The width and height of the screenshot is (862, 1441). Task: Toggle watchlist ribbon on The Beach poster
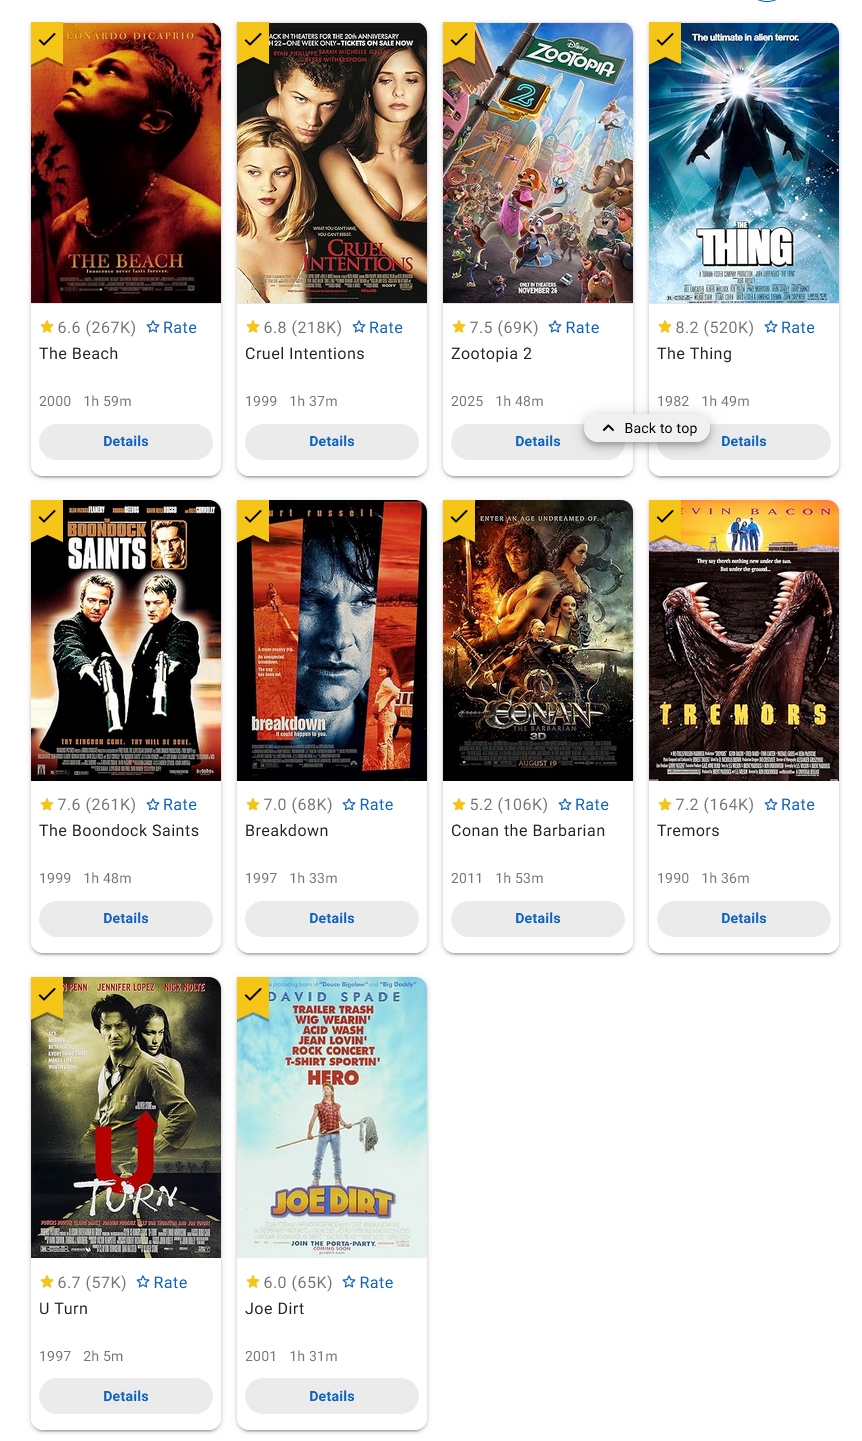click(x=47, y=41)
